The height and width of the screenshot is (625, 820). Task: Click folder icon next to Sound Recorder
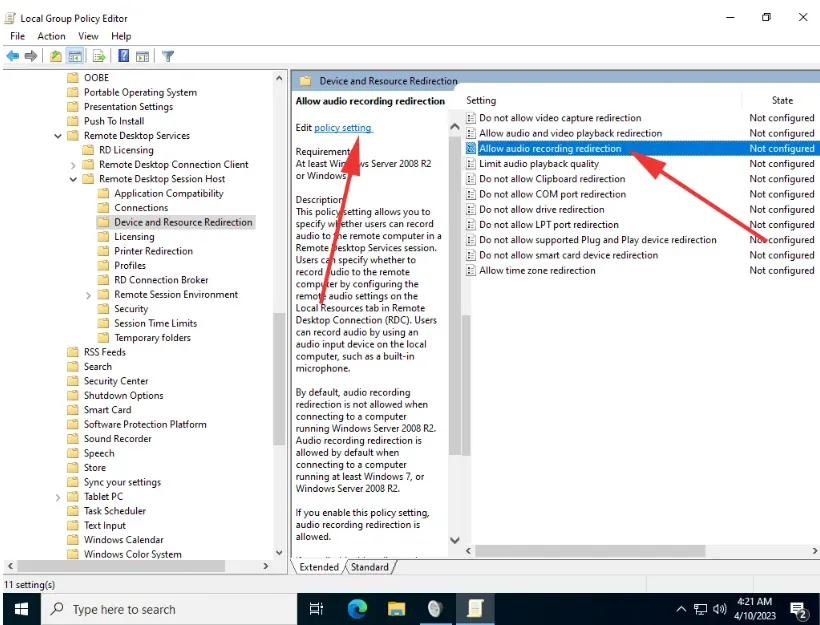point(73,439)
